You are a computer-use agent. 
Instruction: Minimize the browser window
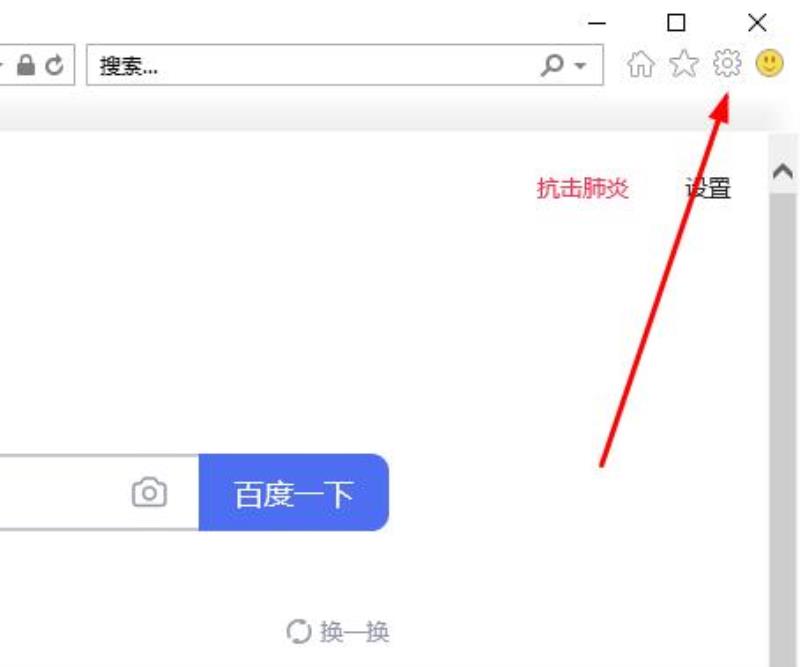tap(596, 23)
